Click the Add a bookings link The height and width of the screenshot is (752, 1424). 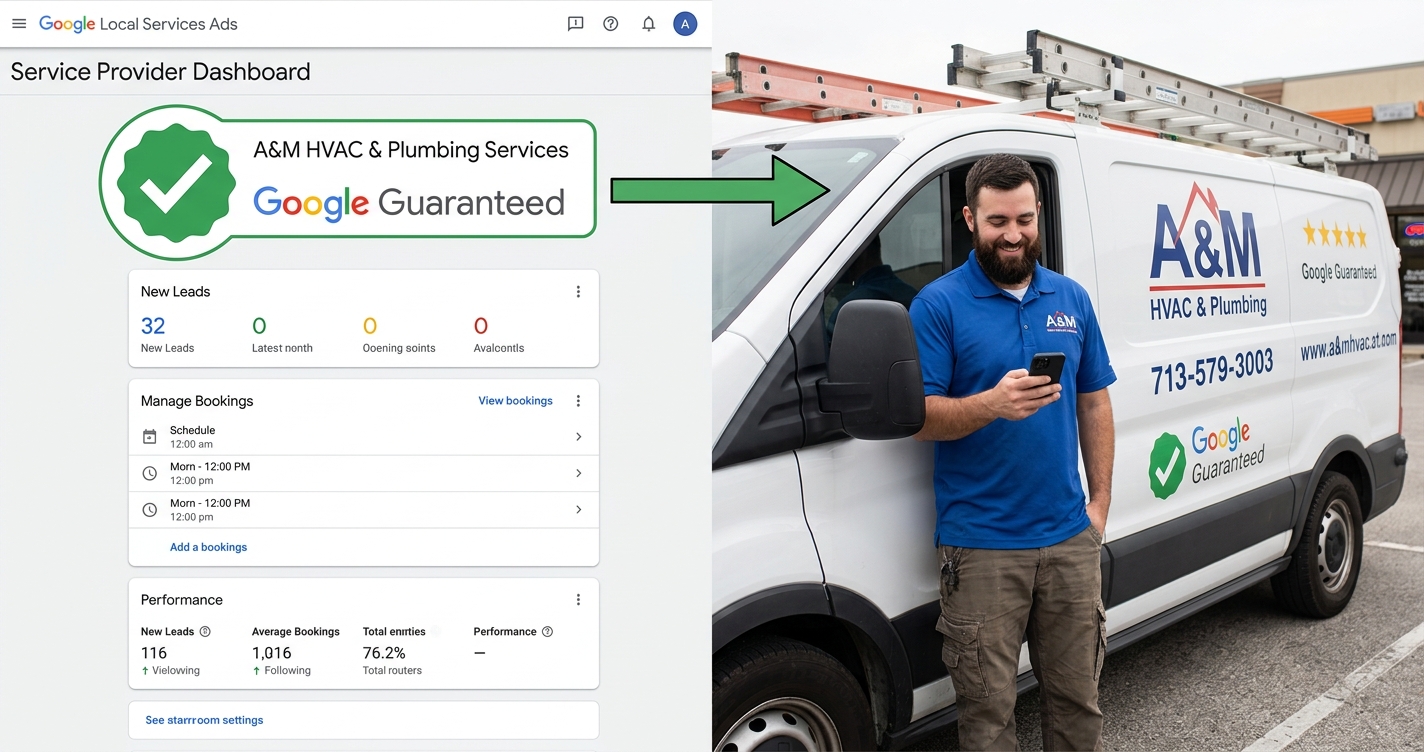click(208, 547)
